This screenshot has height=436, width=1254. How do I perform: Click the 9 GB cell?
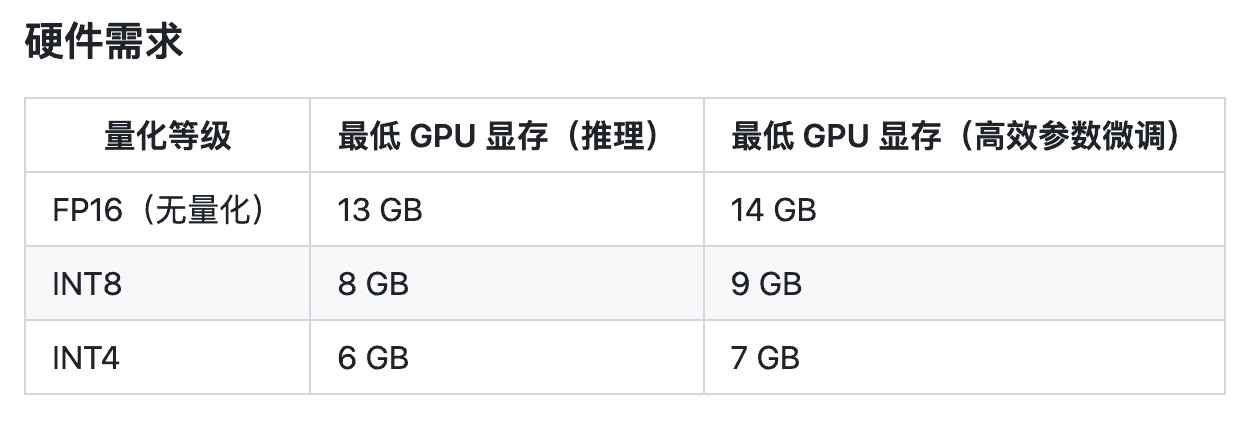(766, 284)
